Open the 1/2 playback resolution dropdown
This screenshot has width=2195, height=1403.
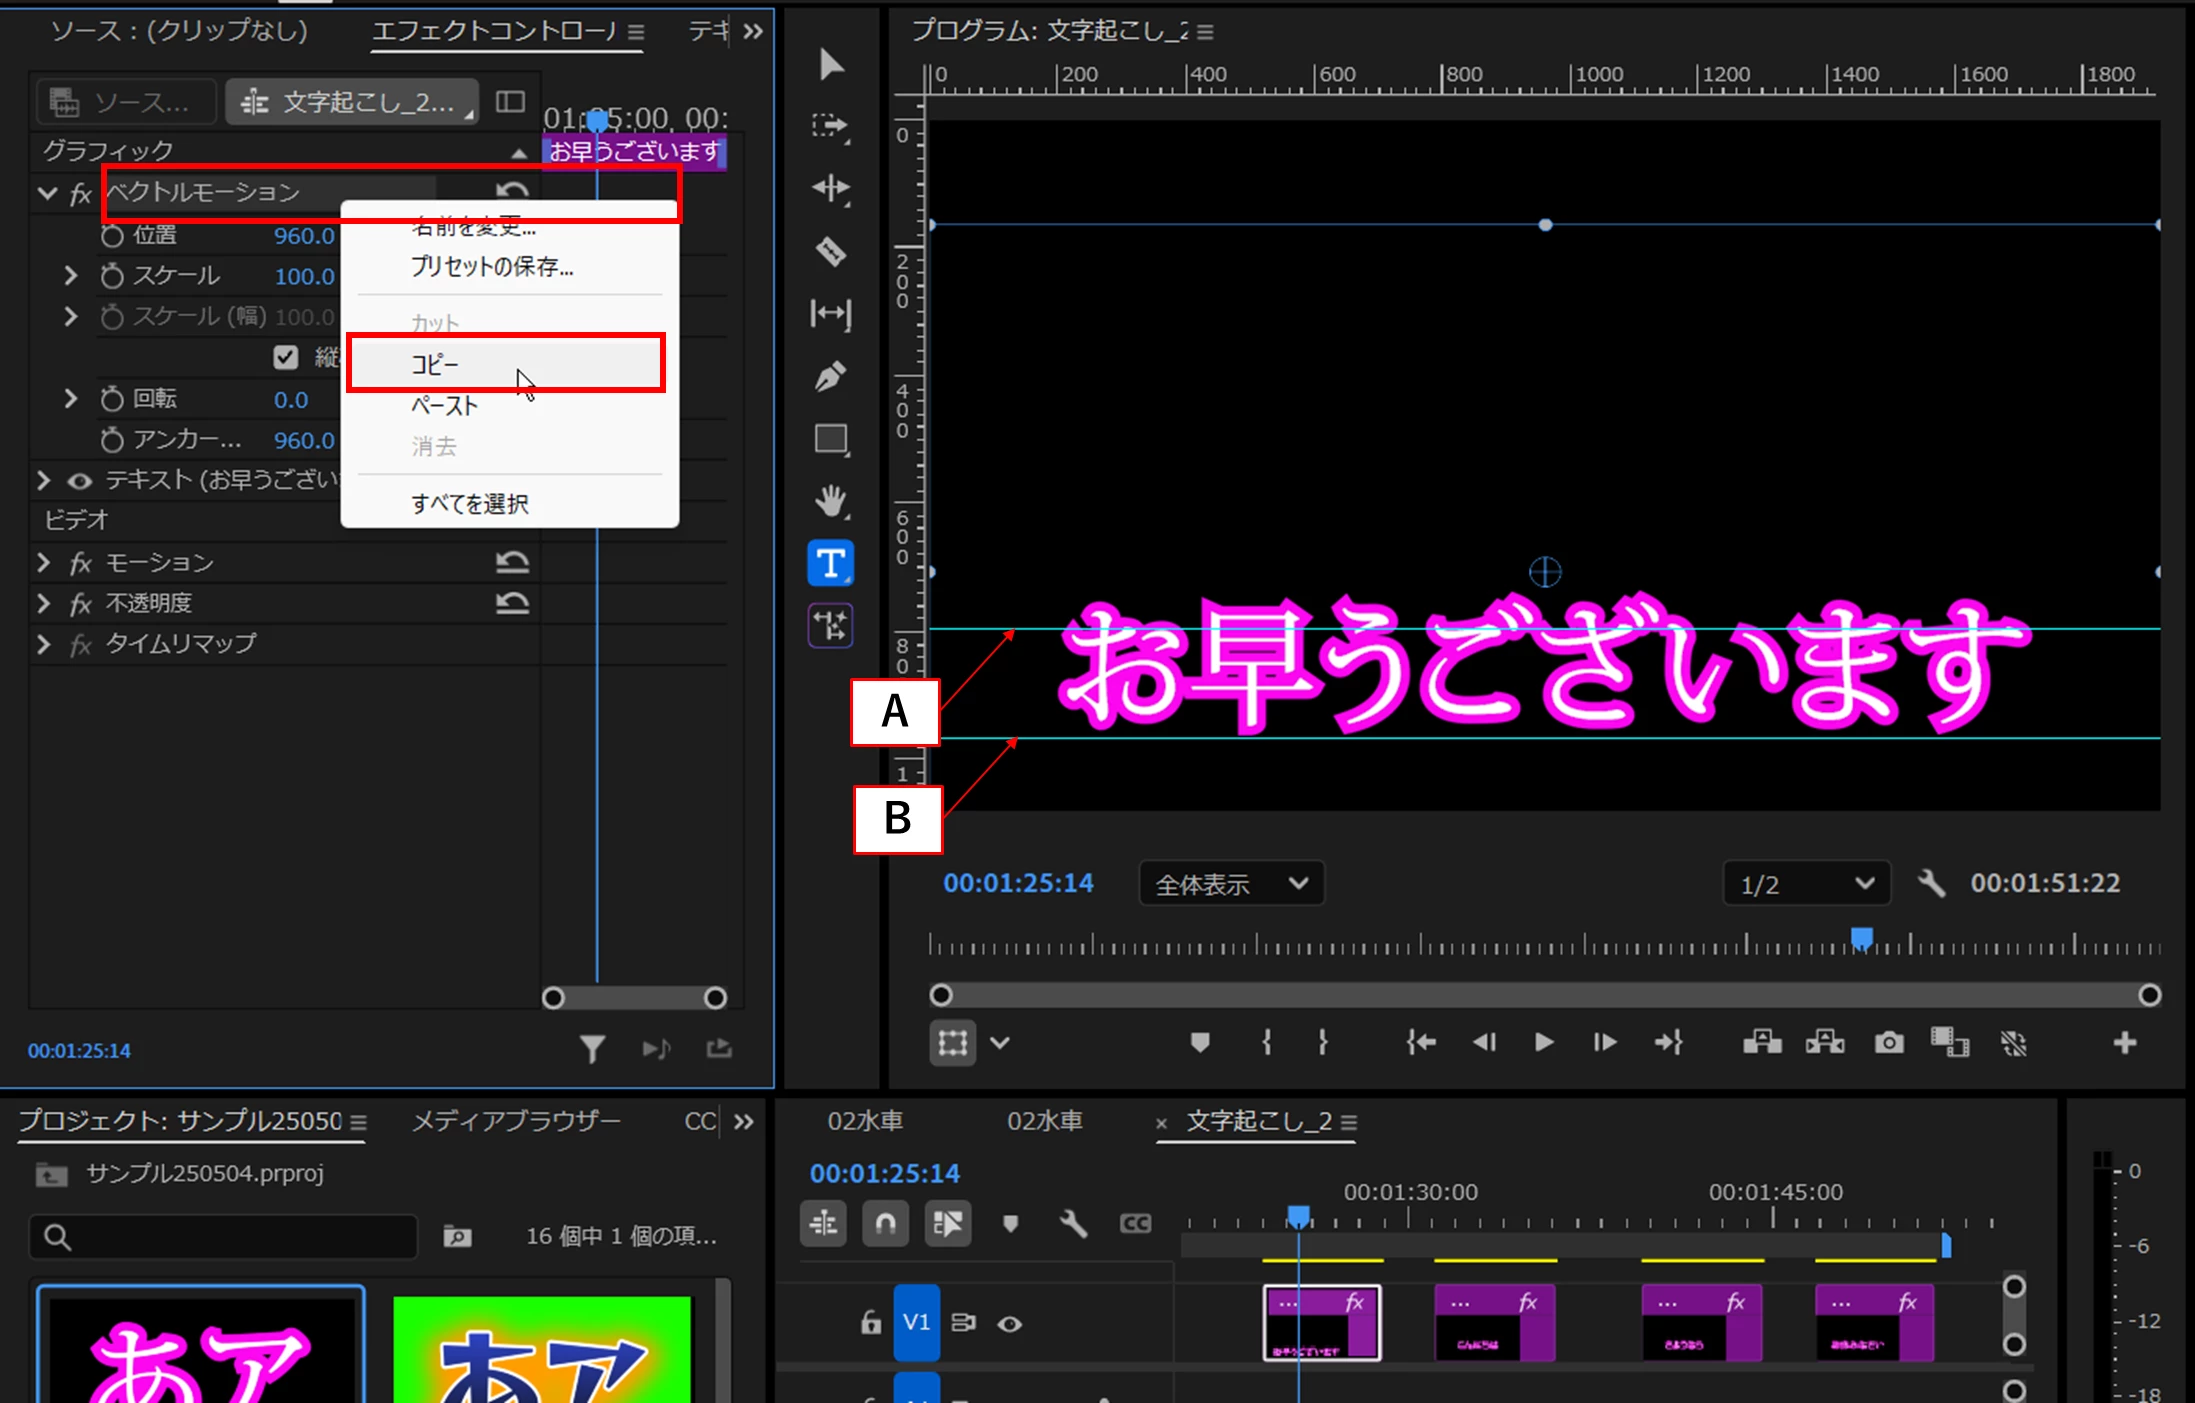(x=1806, y=884)
